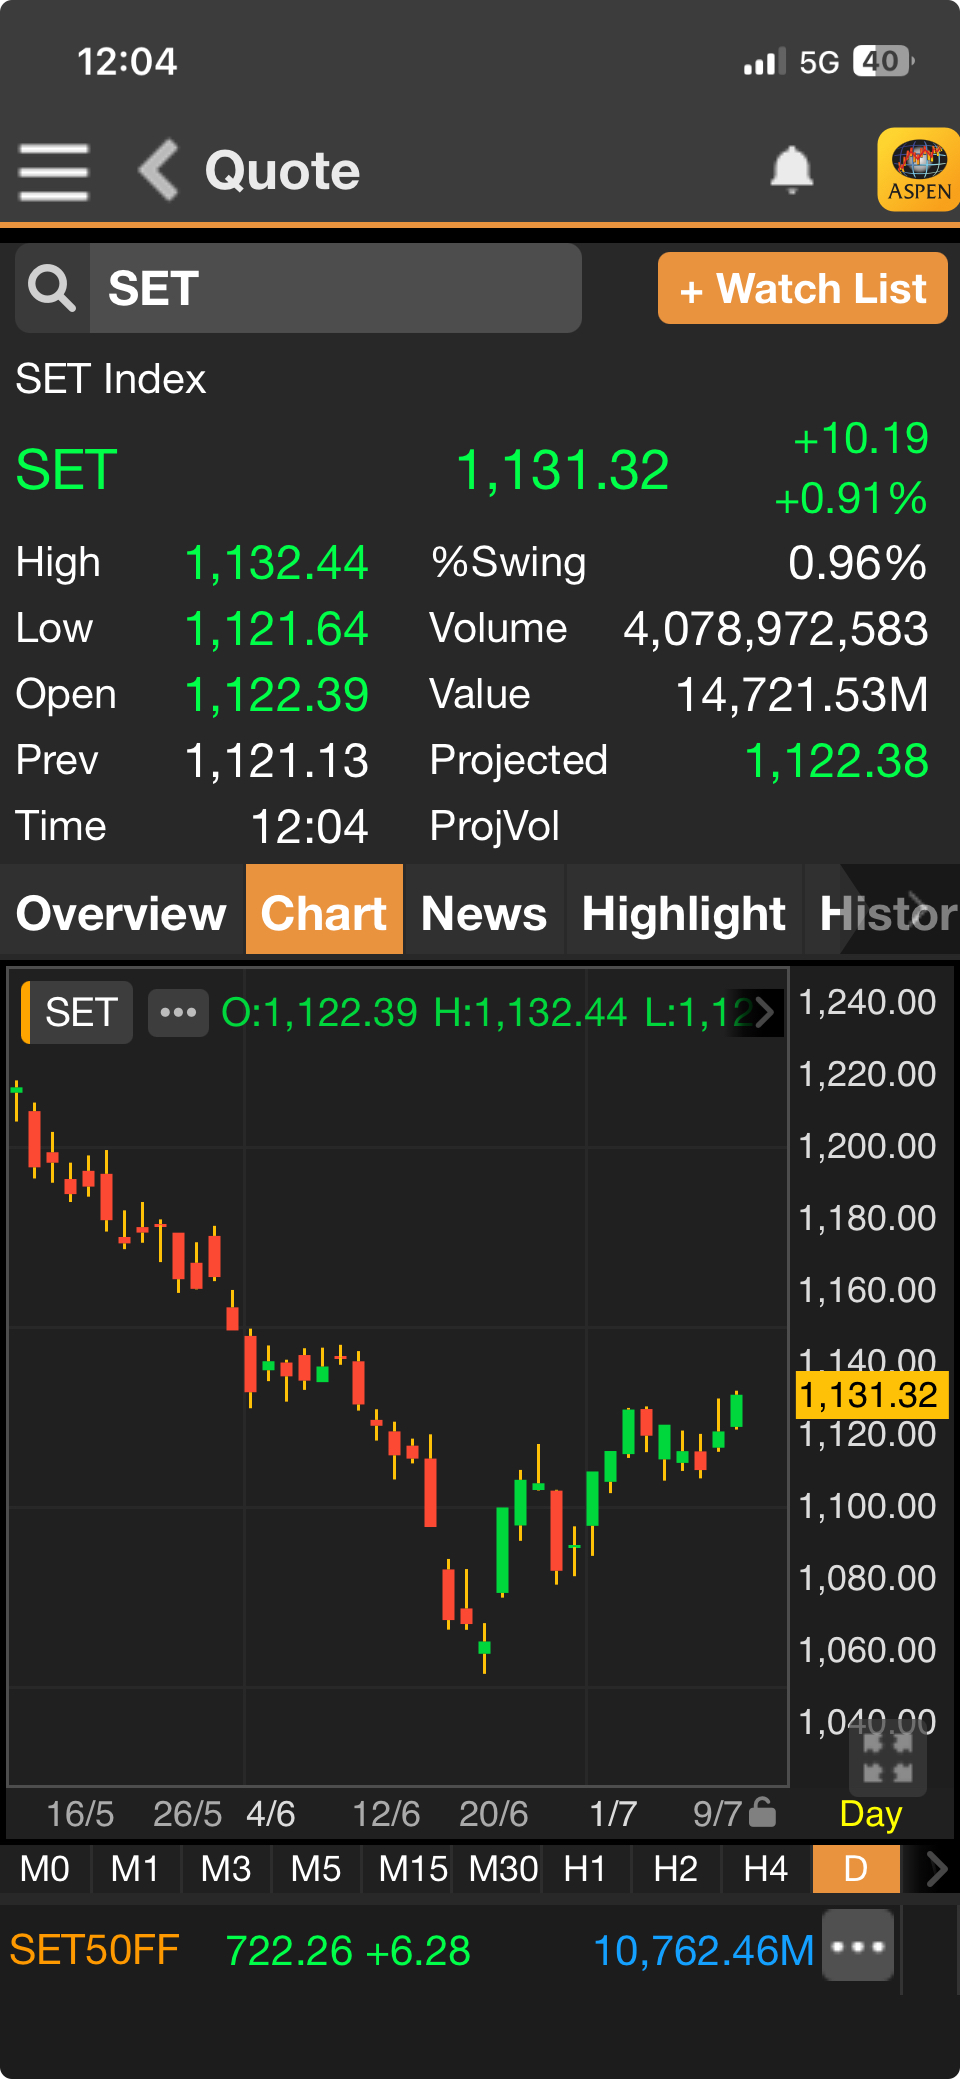Screen dimensions: 960x2079
Task: Open notifications bell
Action: click(791, 170)
